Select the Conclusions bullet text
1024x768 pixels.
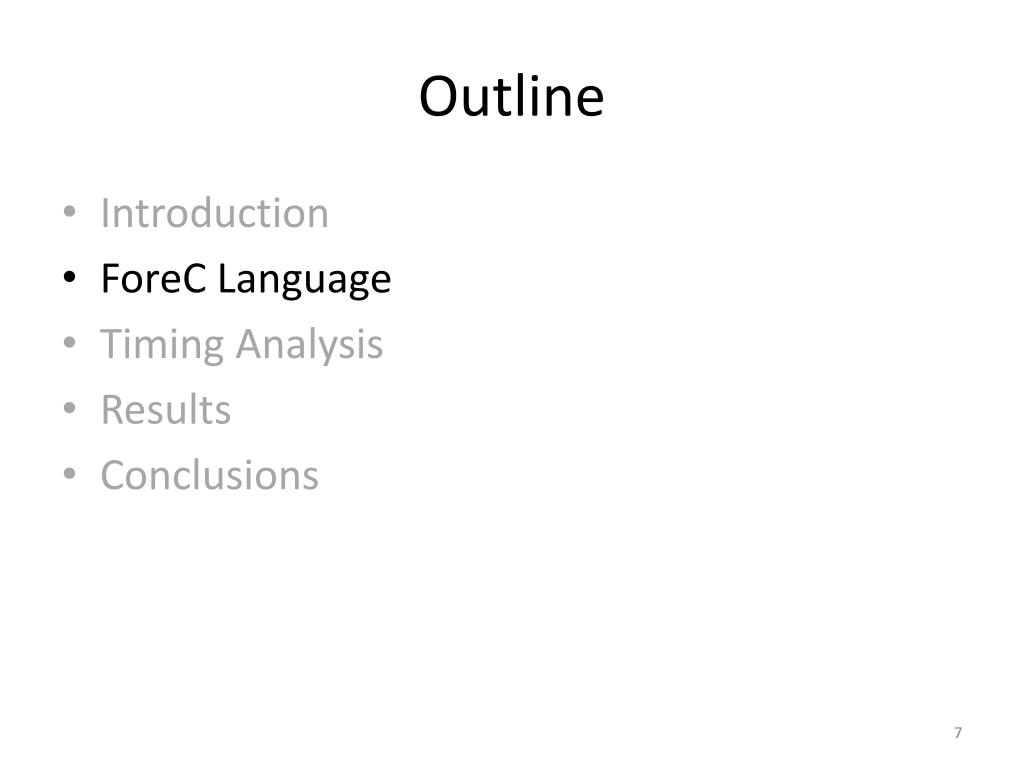pyautogui.click(x=210, y=475)
